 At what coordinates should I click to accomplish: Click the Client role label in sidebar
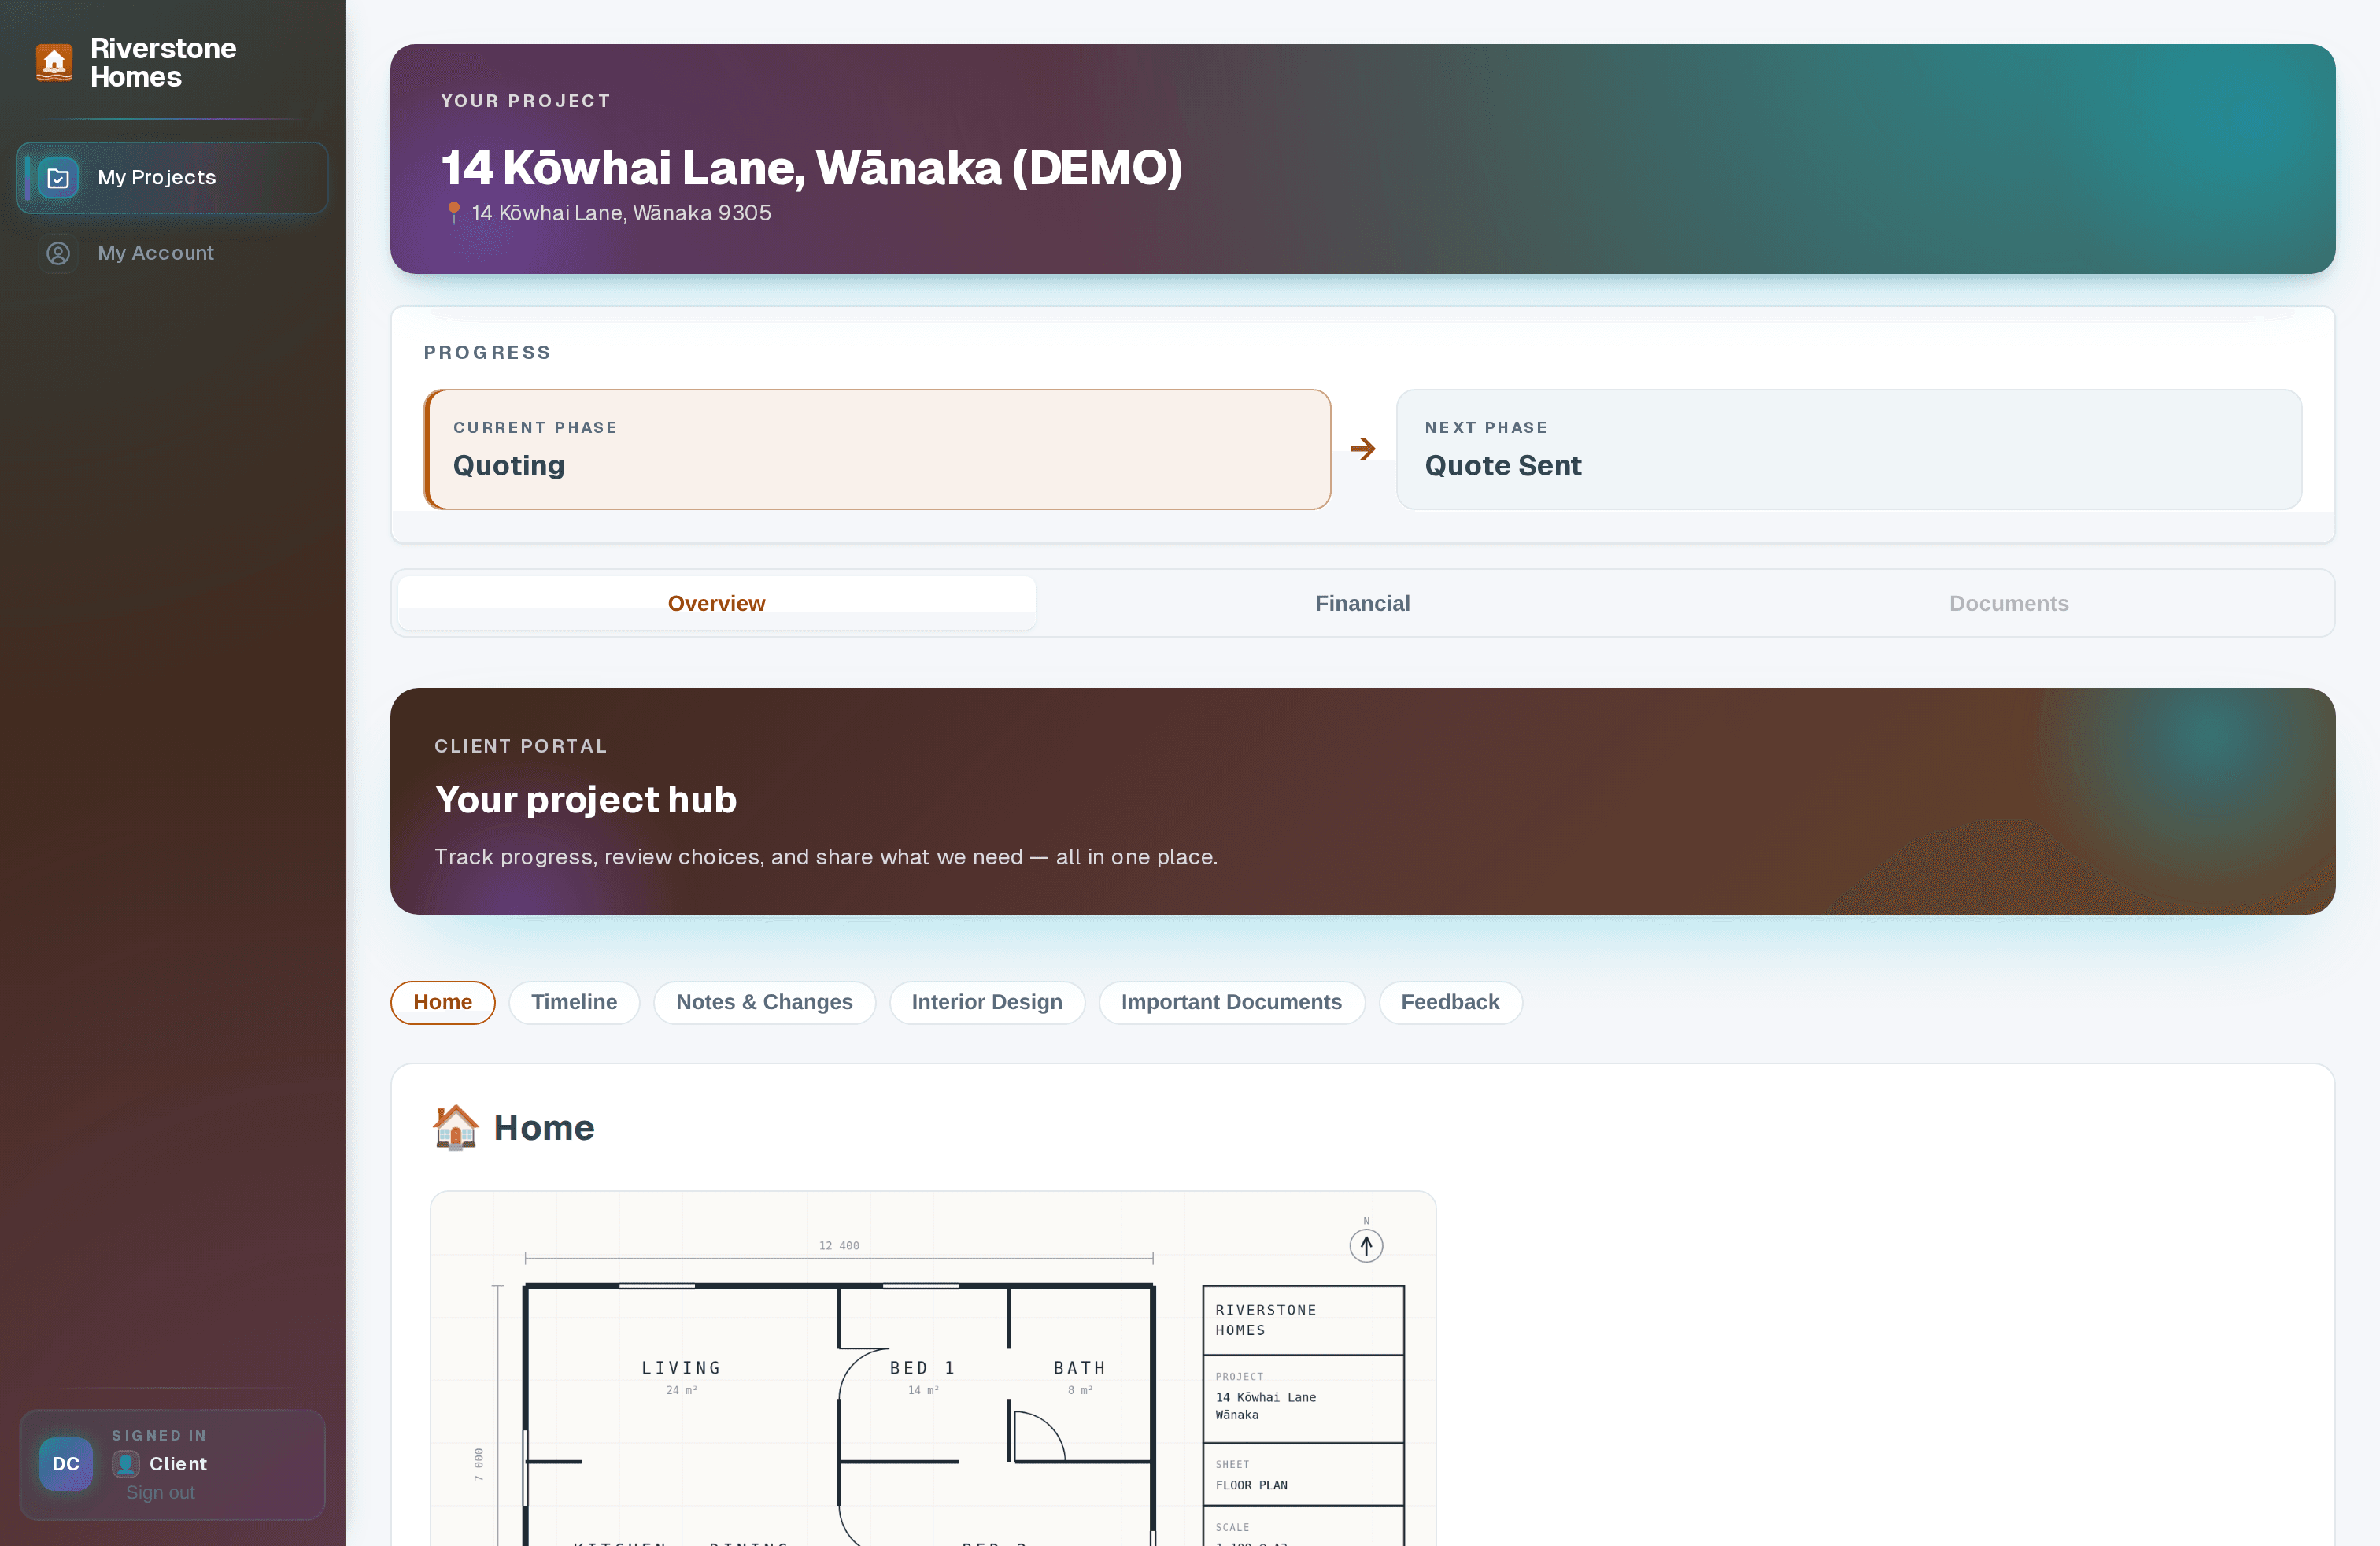coord(178,1464)
